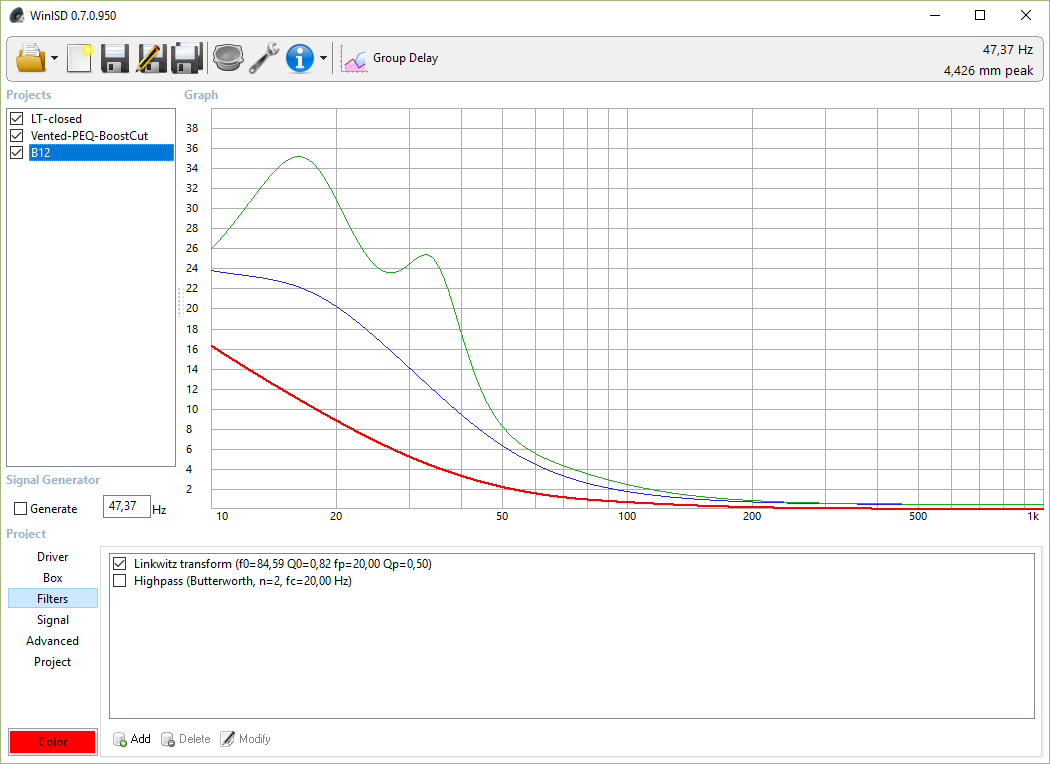Click the graph panel splitter handle
1050x764 pixels.
tap(180, 302)
